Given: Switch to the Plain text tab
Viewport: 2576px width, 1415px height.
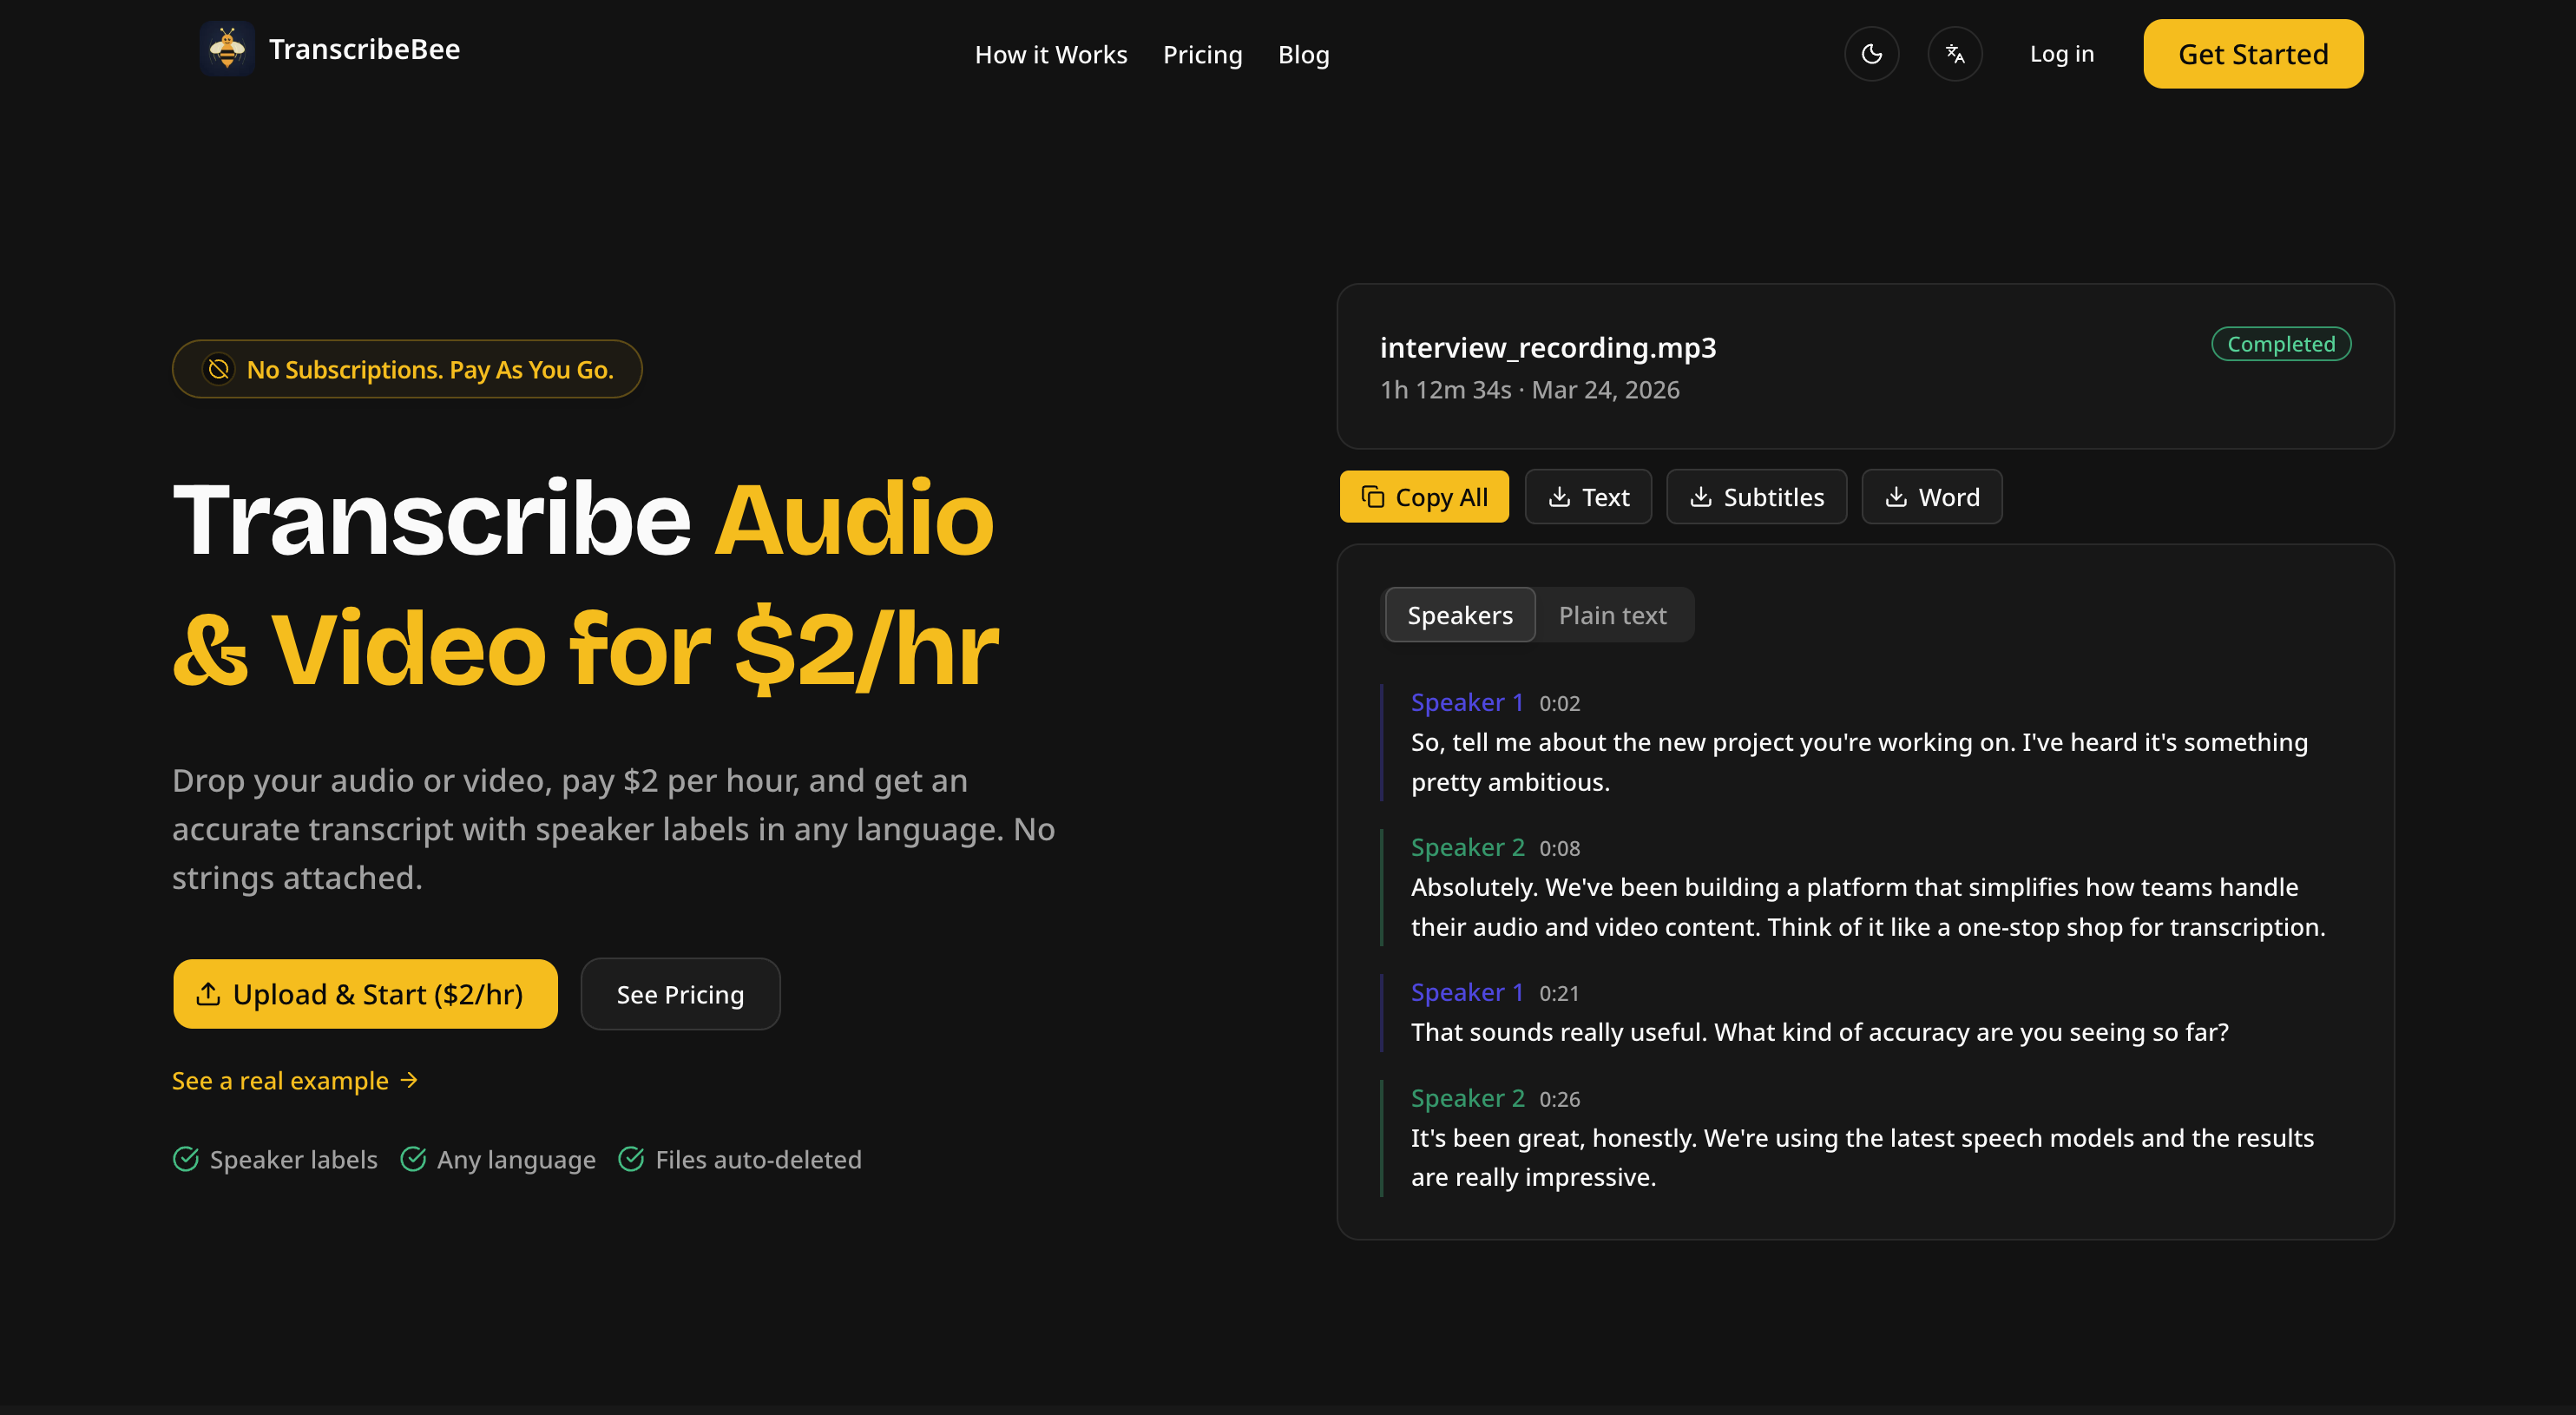Looking at the screenshot, I should point(1612,615).
